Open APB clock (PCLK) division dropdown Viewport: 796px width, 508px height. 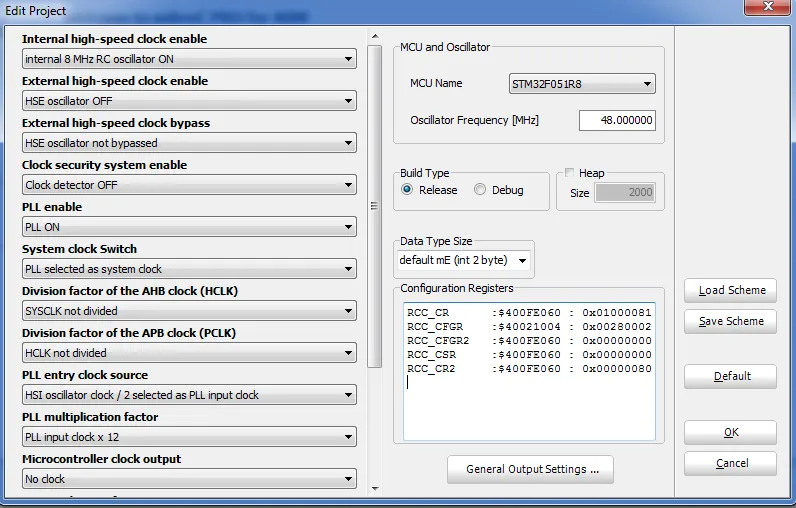[189, 353]
